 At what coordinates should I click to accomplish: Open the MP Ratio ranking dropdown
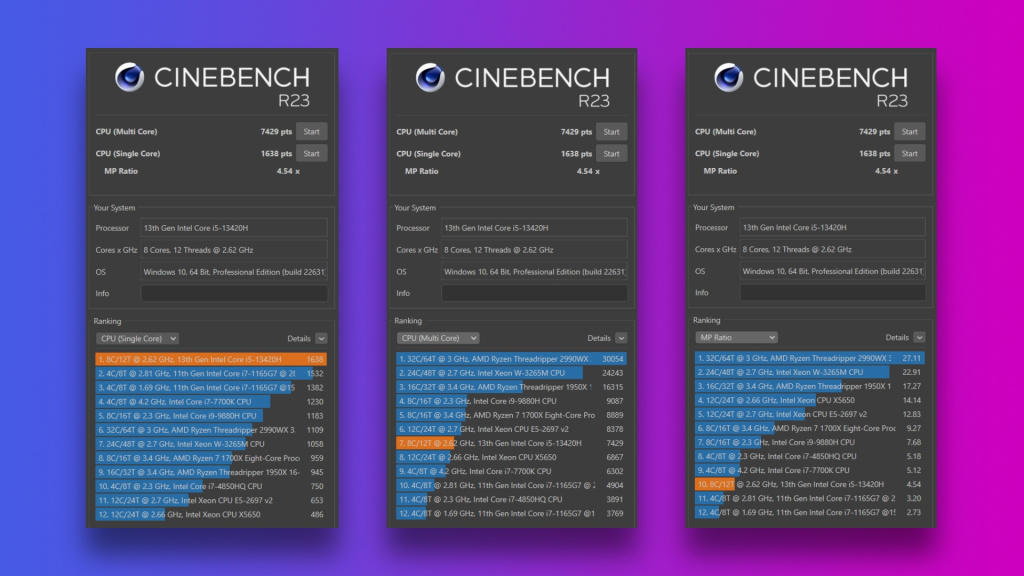[736, 338]
